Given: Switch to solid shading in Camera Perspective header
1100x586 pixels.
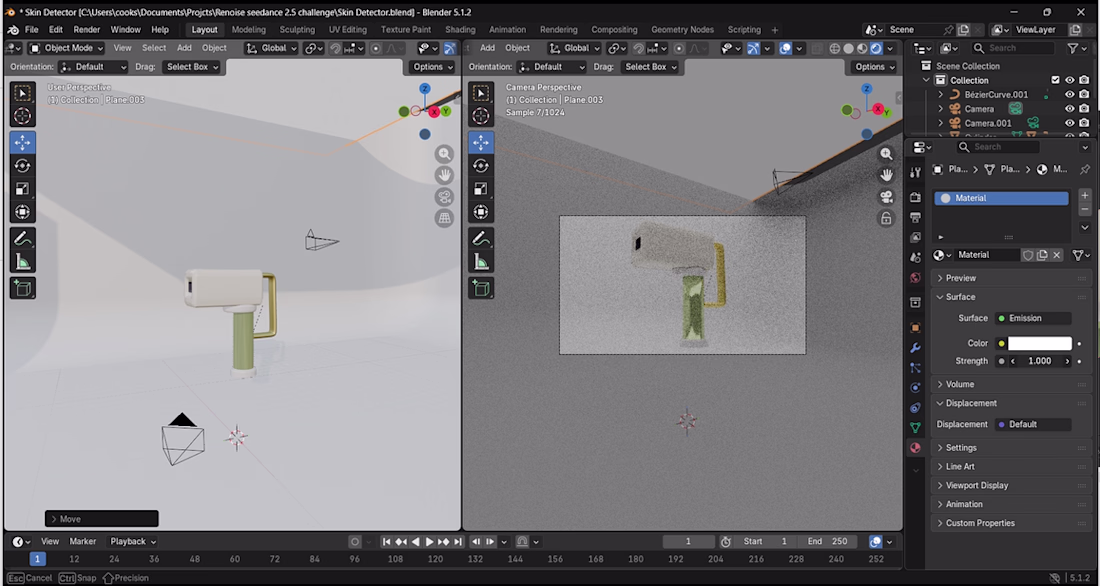Looking at the screenshot, I should 849,48.
